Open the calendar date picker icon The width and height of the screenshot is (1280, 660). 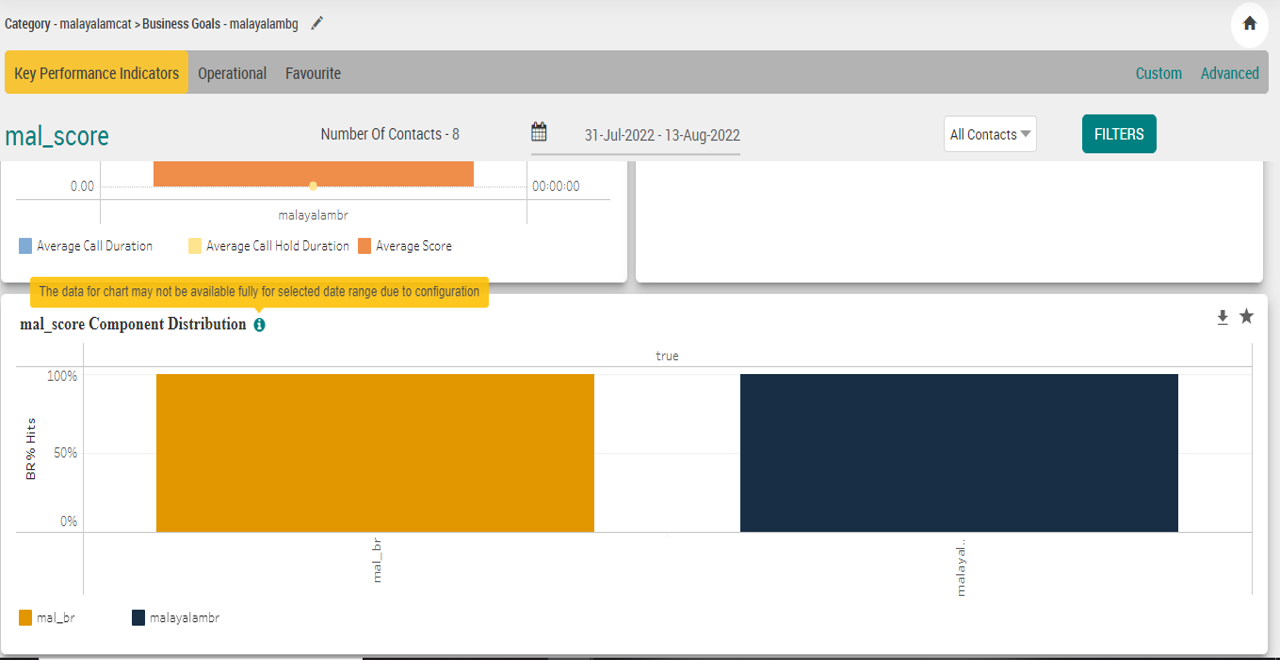click(x=539, y=132)
